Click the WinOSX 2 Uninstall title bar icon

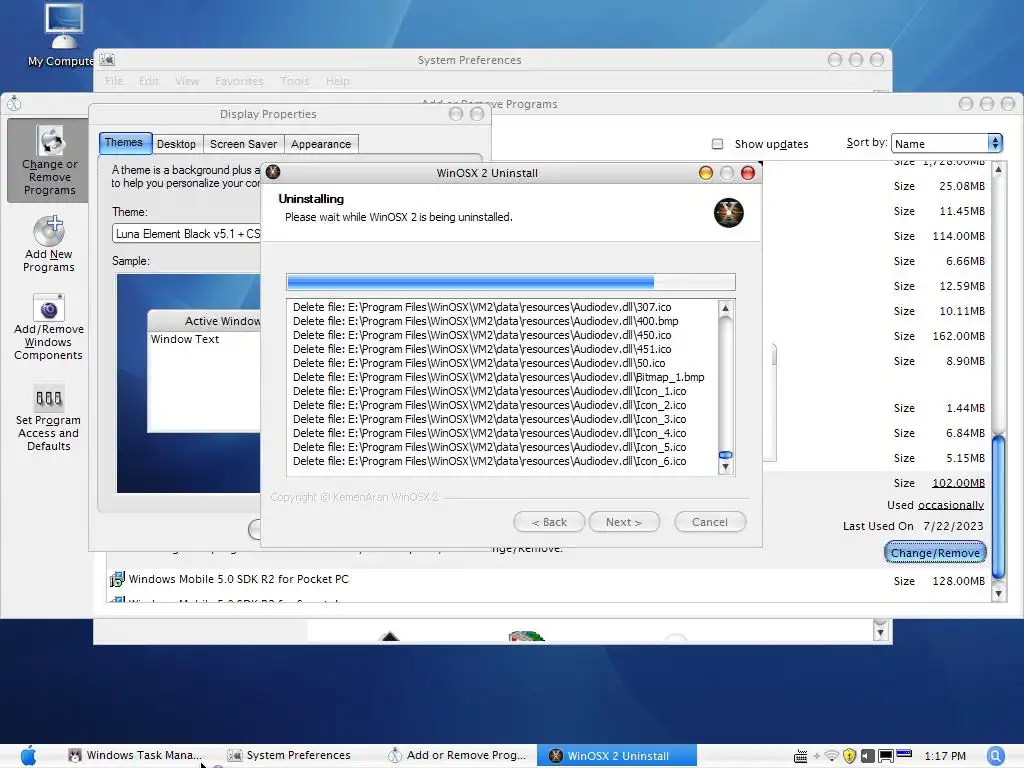click(273, 172)
